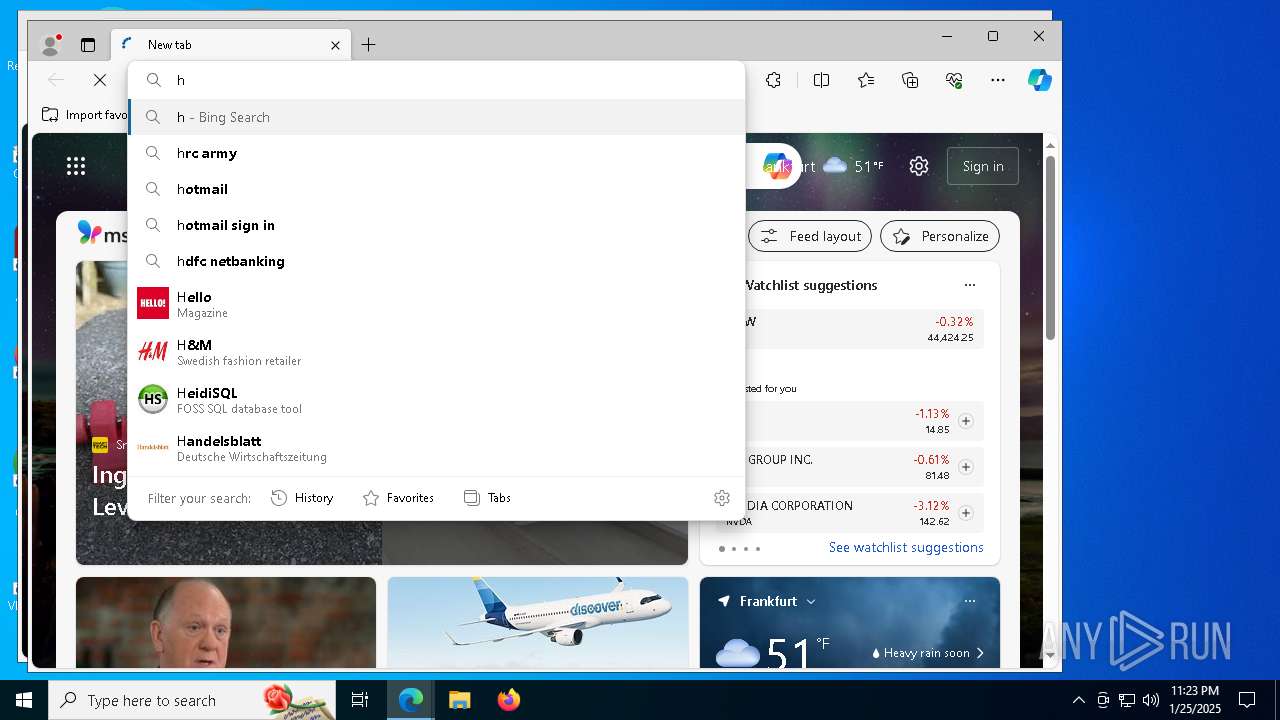
Task: Open the Heavy rain soon forecast
Action: 927,653
